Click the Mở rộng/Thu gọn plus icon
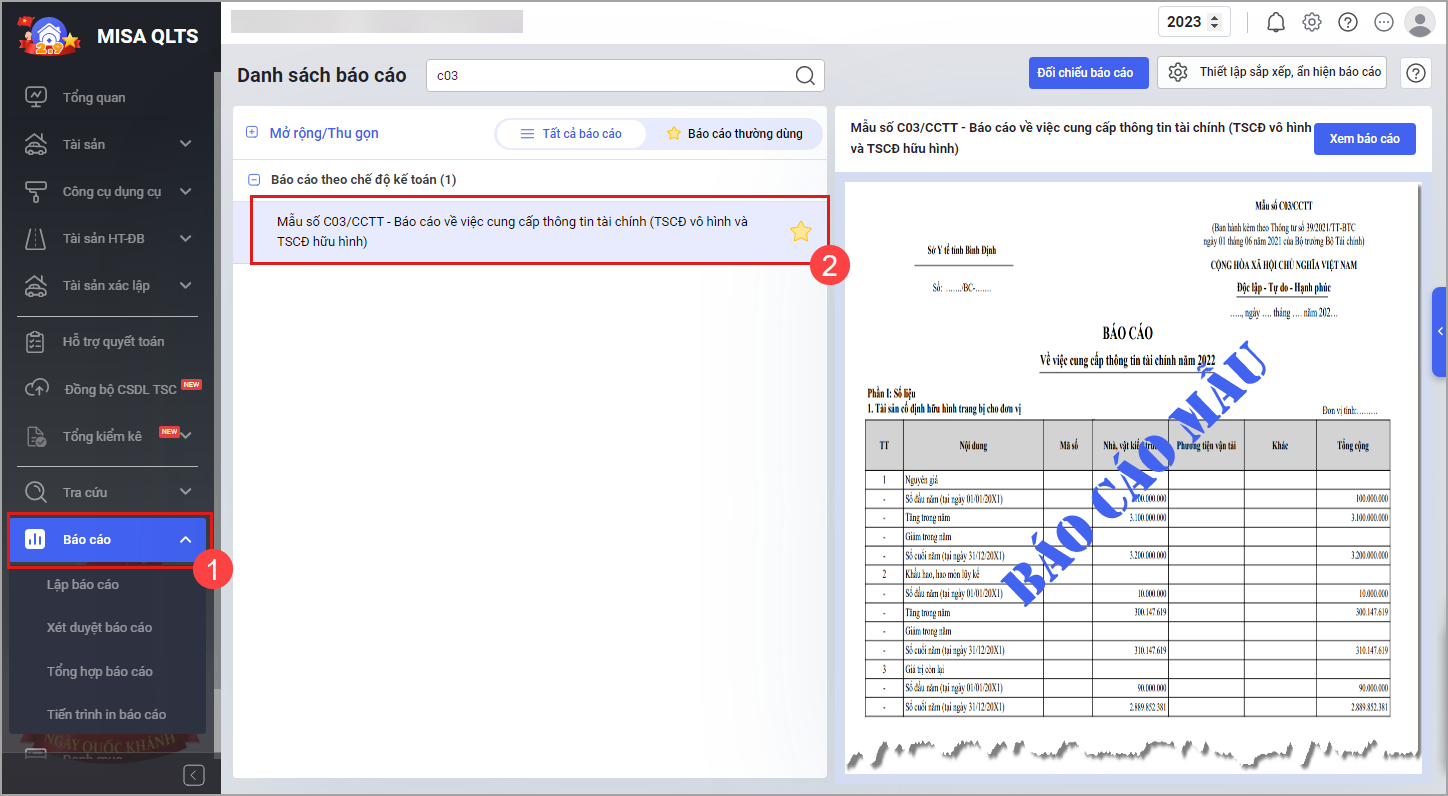This screenshot has width=1448, height=796. [x=252, y=132]
